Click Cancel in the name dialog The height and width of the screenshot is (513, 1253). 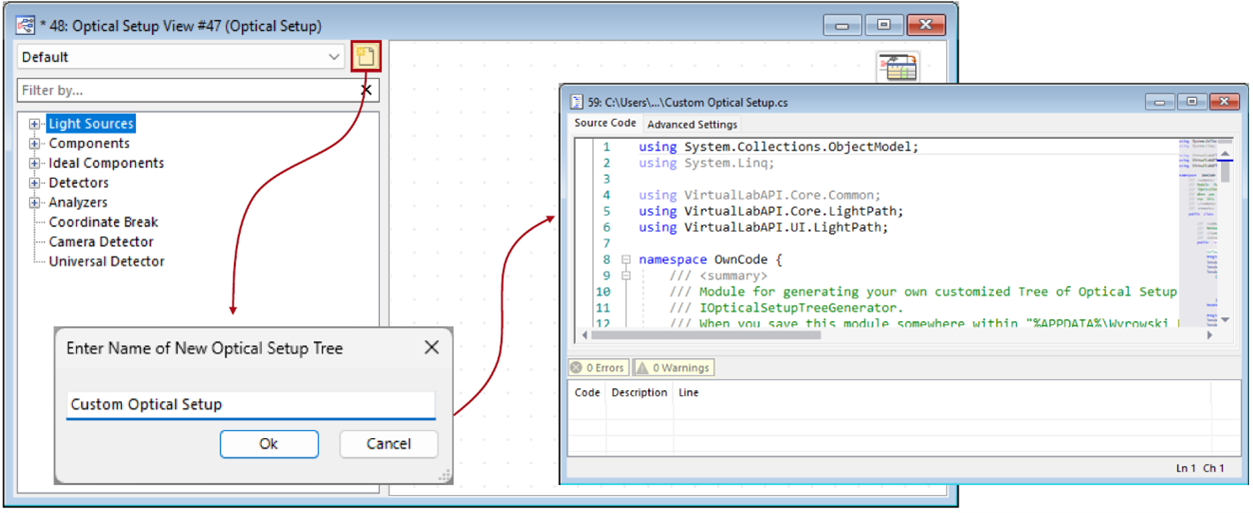pyautogui.click(x=389, y=444)
